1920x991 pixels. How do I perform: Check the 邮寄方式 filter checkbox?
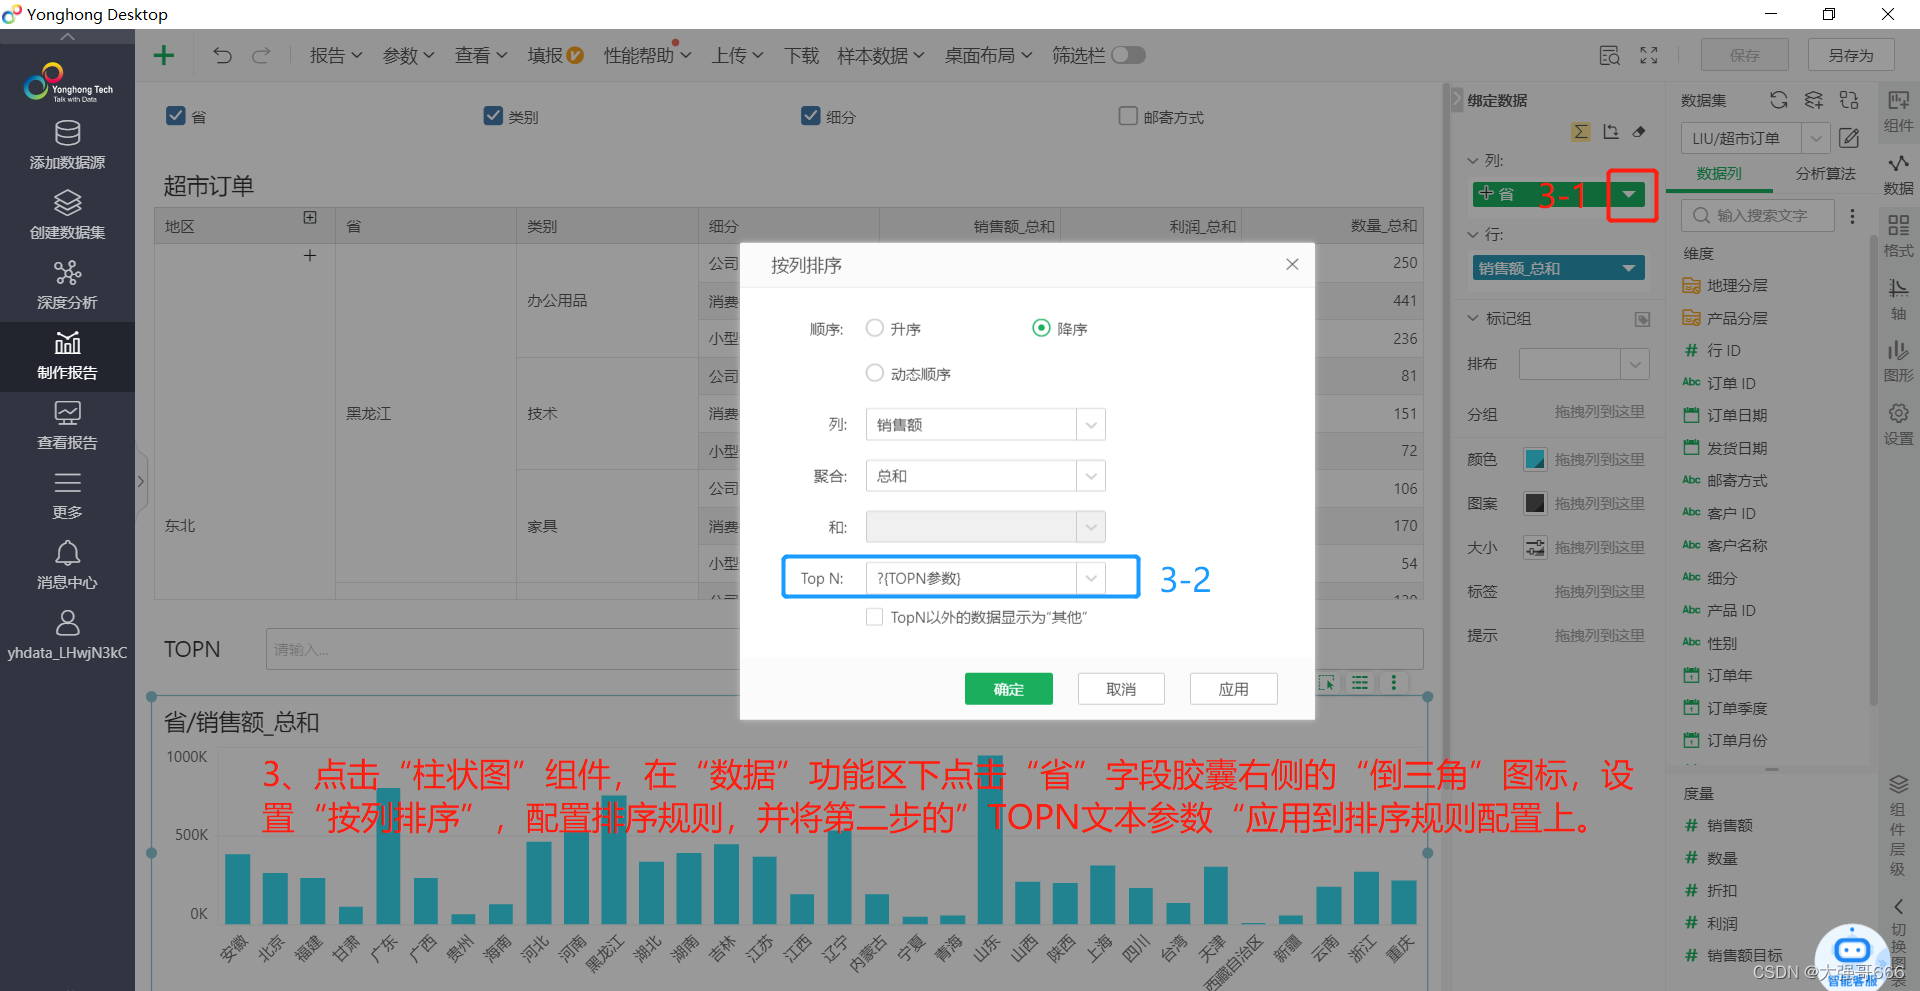click(1128, 116)
